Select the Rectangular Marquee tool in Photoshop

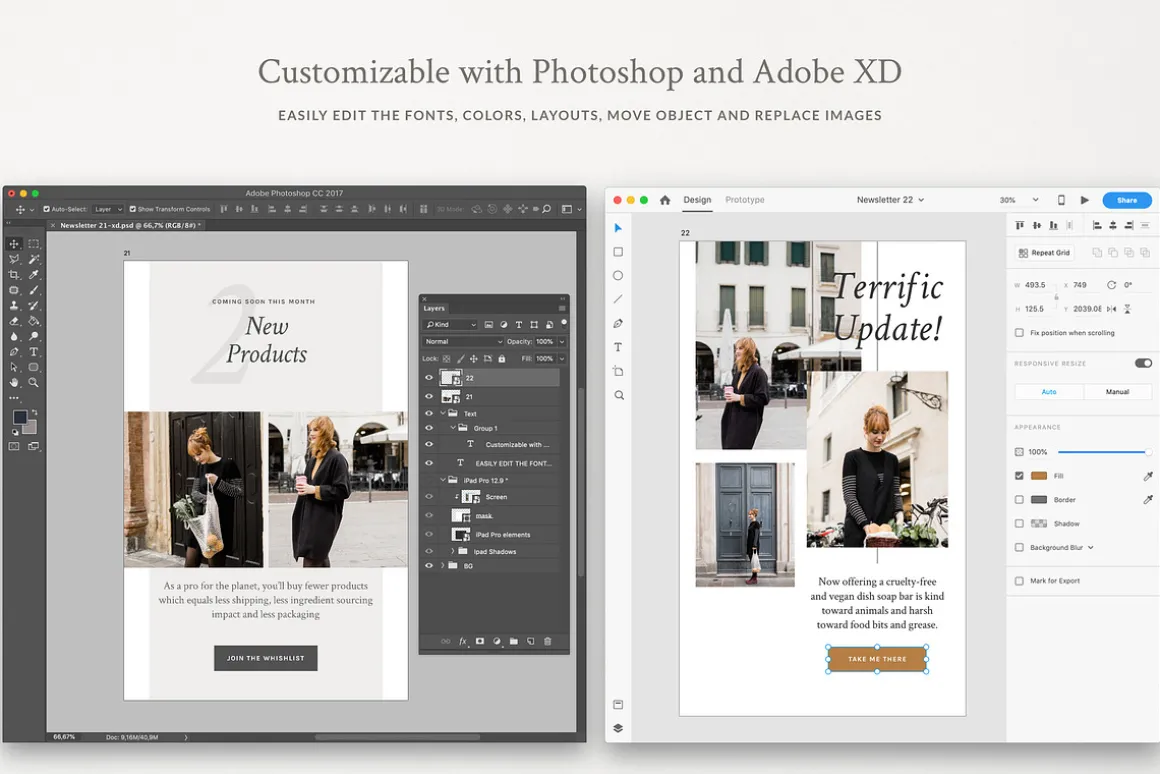(x=33, y=243)
